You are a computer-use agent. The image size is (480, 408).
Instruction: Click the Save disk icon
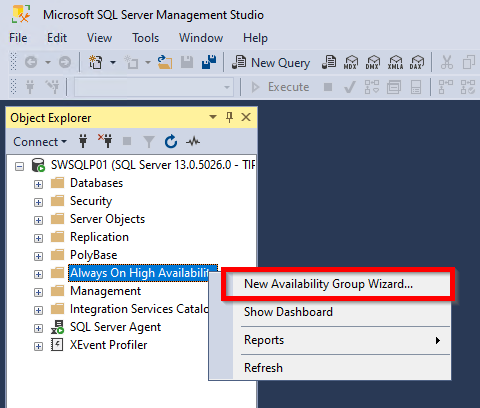click(x=187, y=62)
